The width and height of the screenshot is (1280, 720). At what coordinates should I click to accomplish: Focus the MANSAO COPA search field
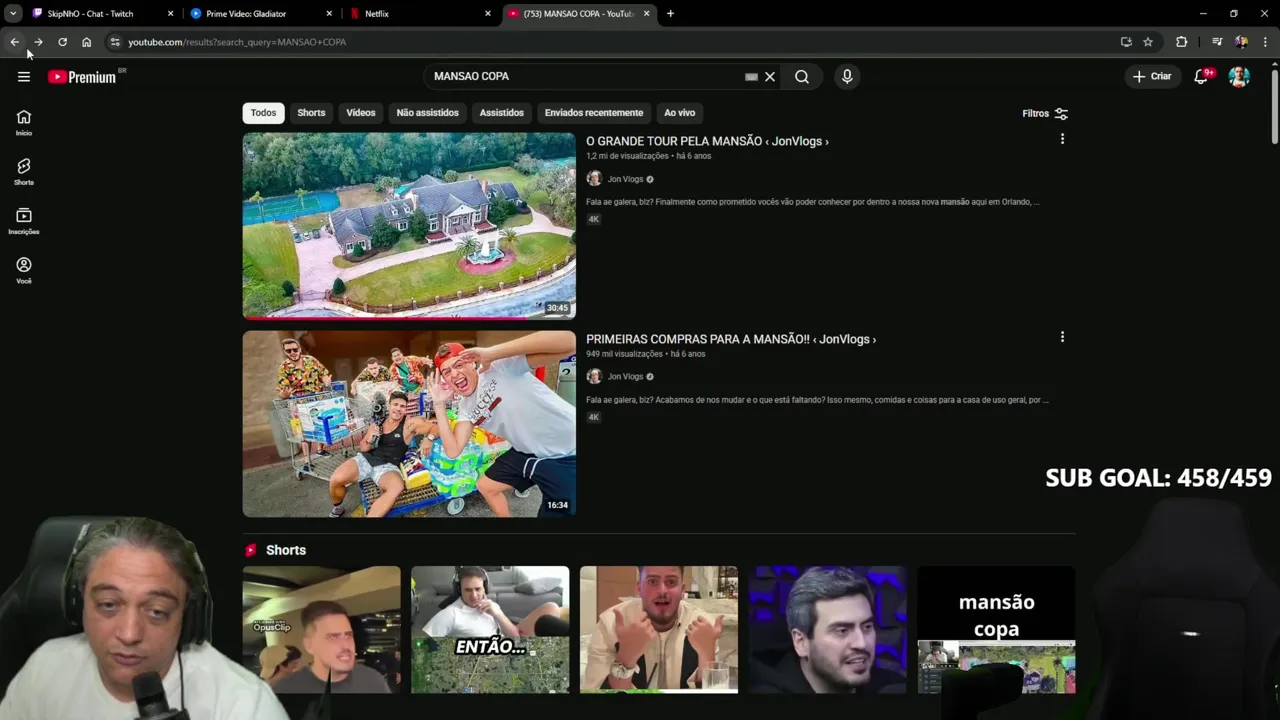click(585, 76)
